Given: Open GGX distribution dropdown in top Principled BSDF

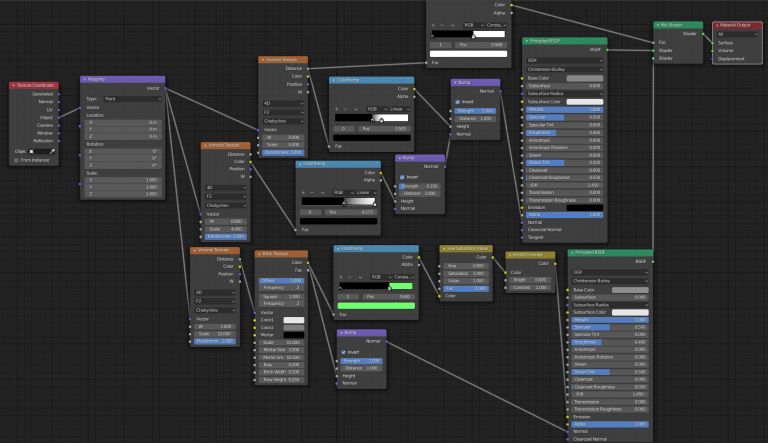Looking at the screenshot, I should [564, 59].
